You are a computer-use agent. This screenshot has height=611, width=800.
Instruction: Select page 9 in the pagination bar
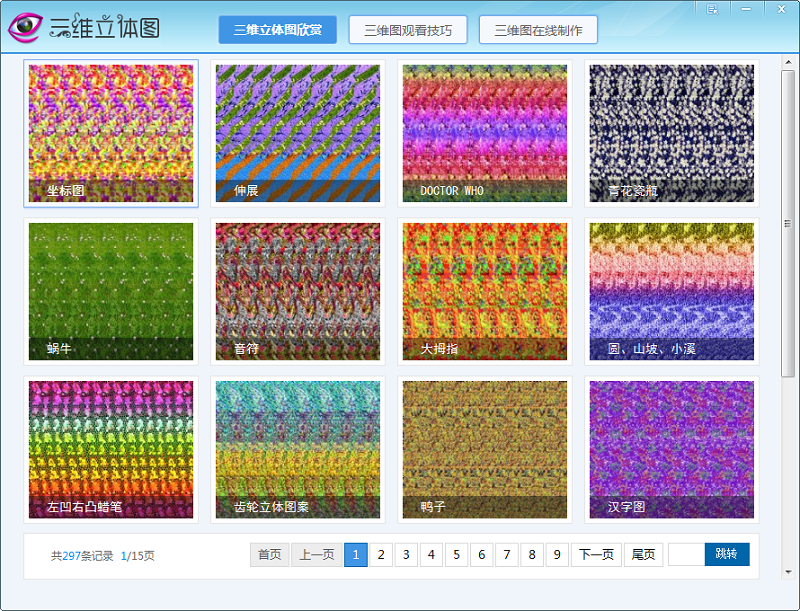557,554
